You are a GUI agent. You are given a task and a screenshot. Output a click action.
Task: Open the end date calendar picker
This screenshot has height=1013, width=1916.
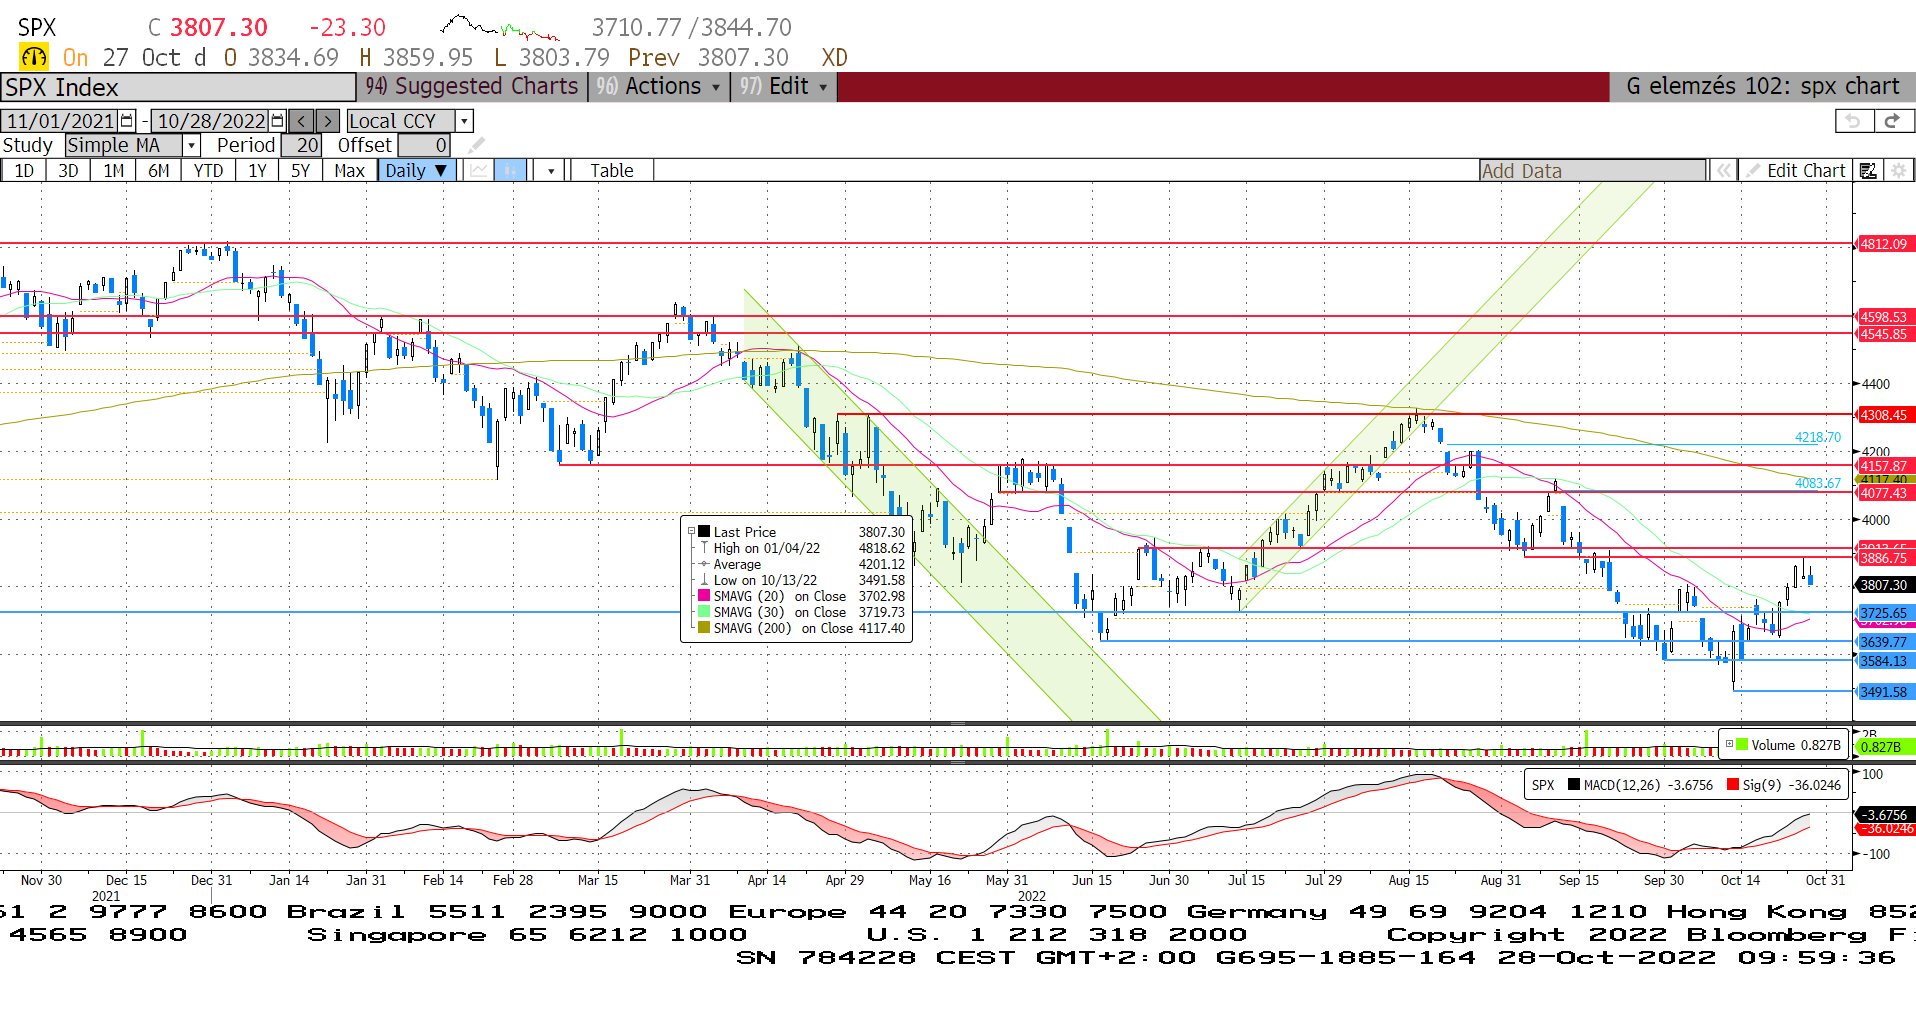[x=277, y=121]
